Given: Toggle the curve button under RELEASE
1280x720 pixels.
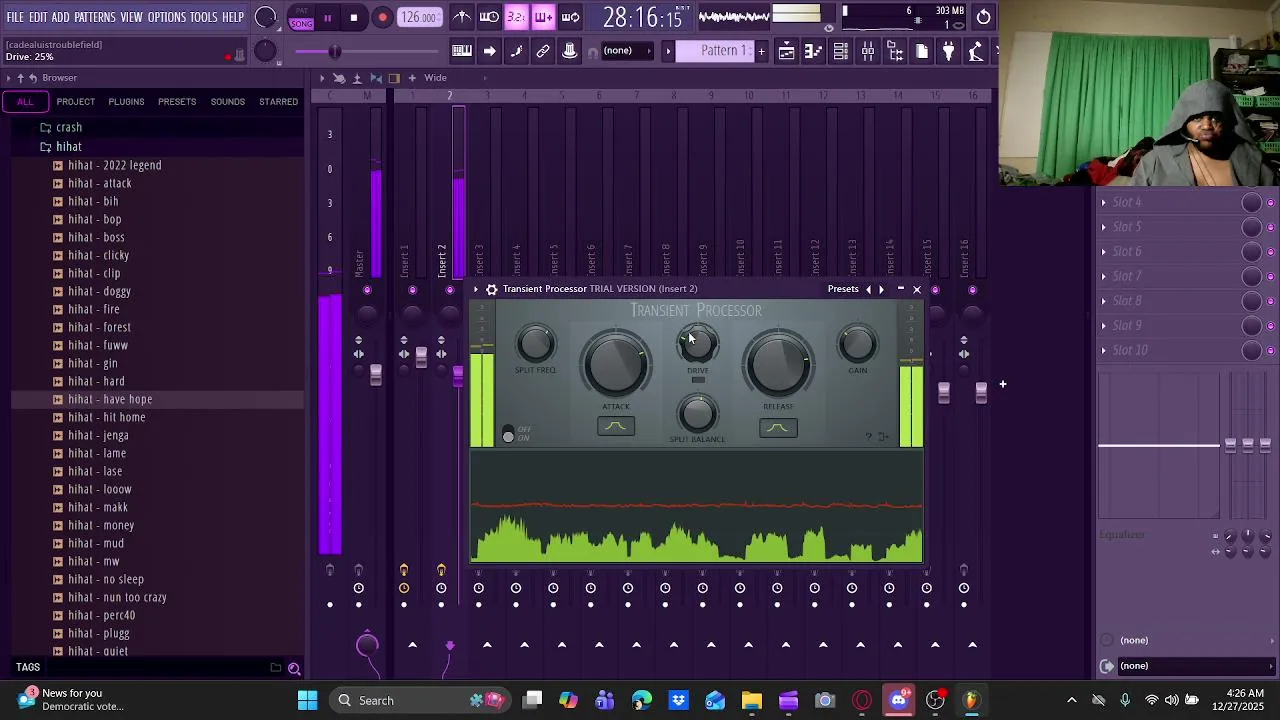Looking at the screenshot, I should 778,428.
